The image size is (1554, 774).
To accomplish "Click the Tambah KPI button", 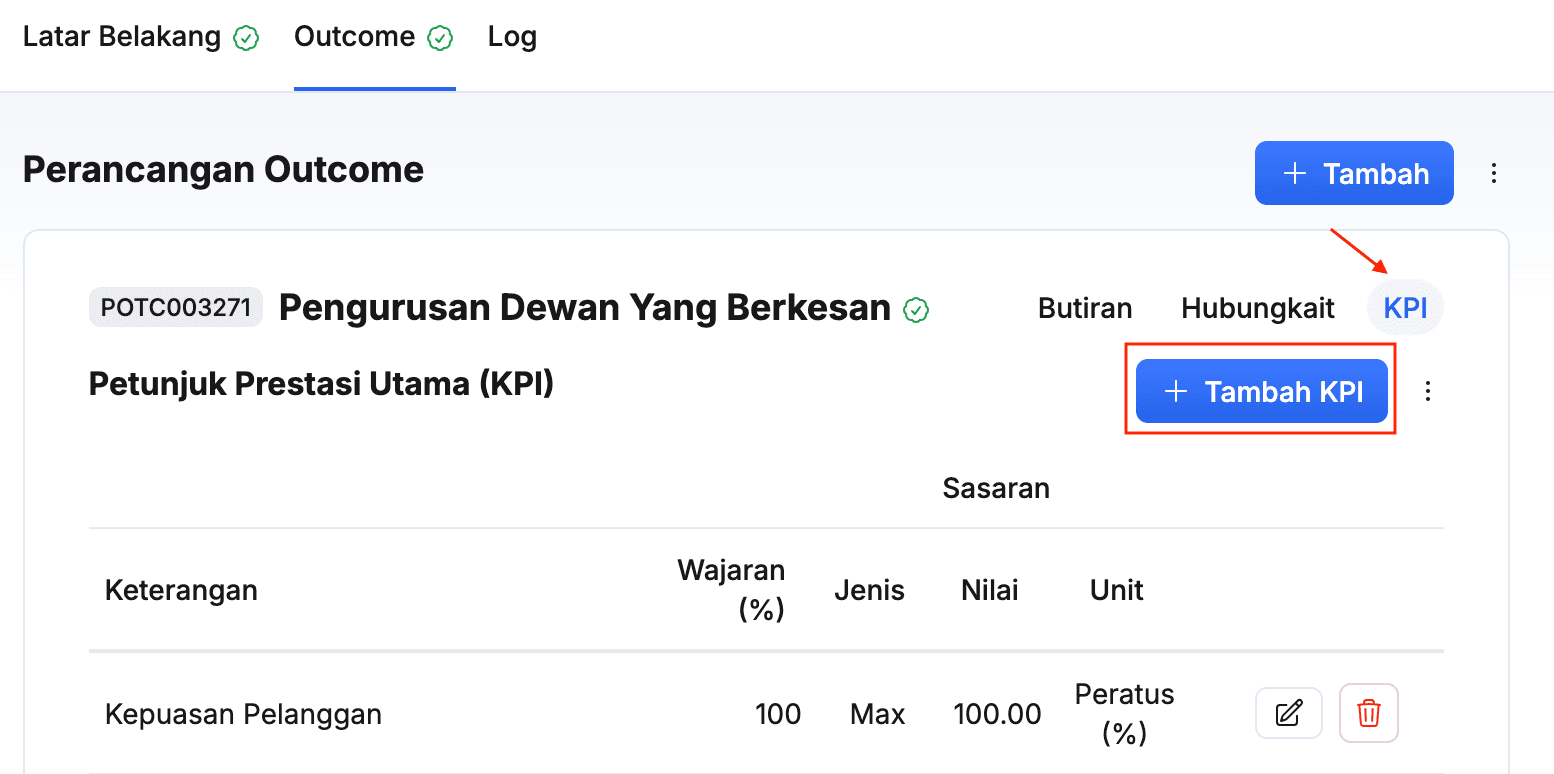I will (x=1262, y=391).
